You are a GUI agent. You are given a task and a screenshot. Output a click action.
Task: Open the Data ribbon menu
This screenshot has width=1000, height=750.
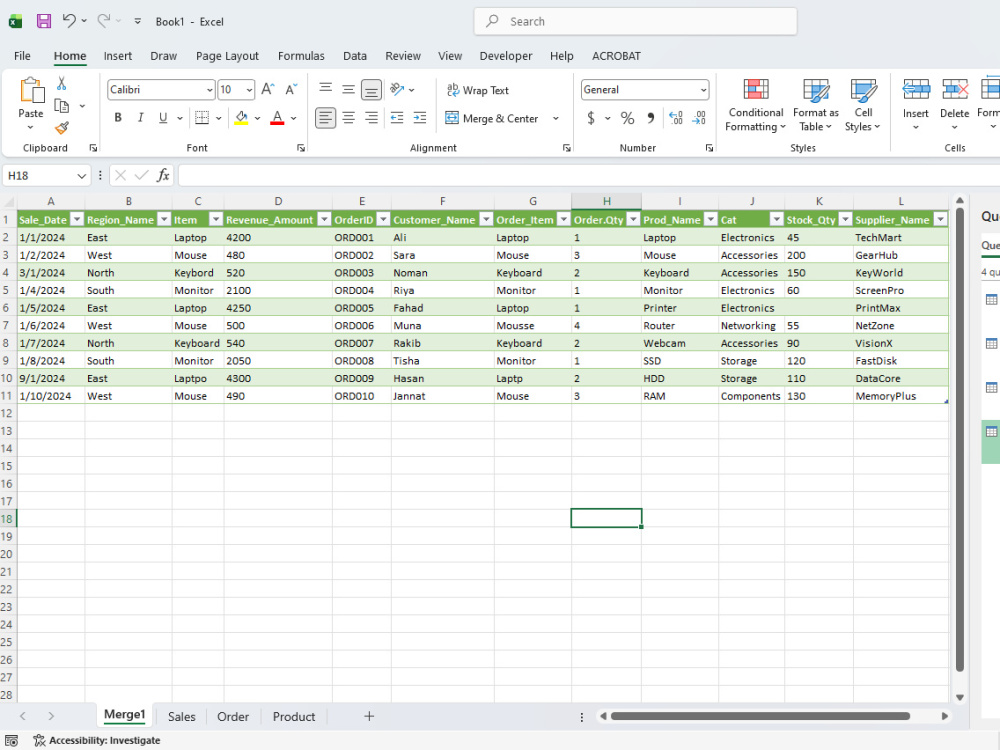point(354,56)
